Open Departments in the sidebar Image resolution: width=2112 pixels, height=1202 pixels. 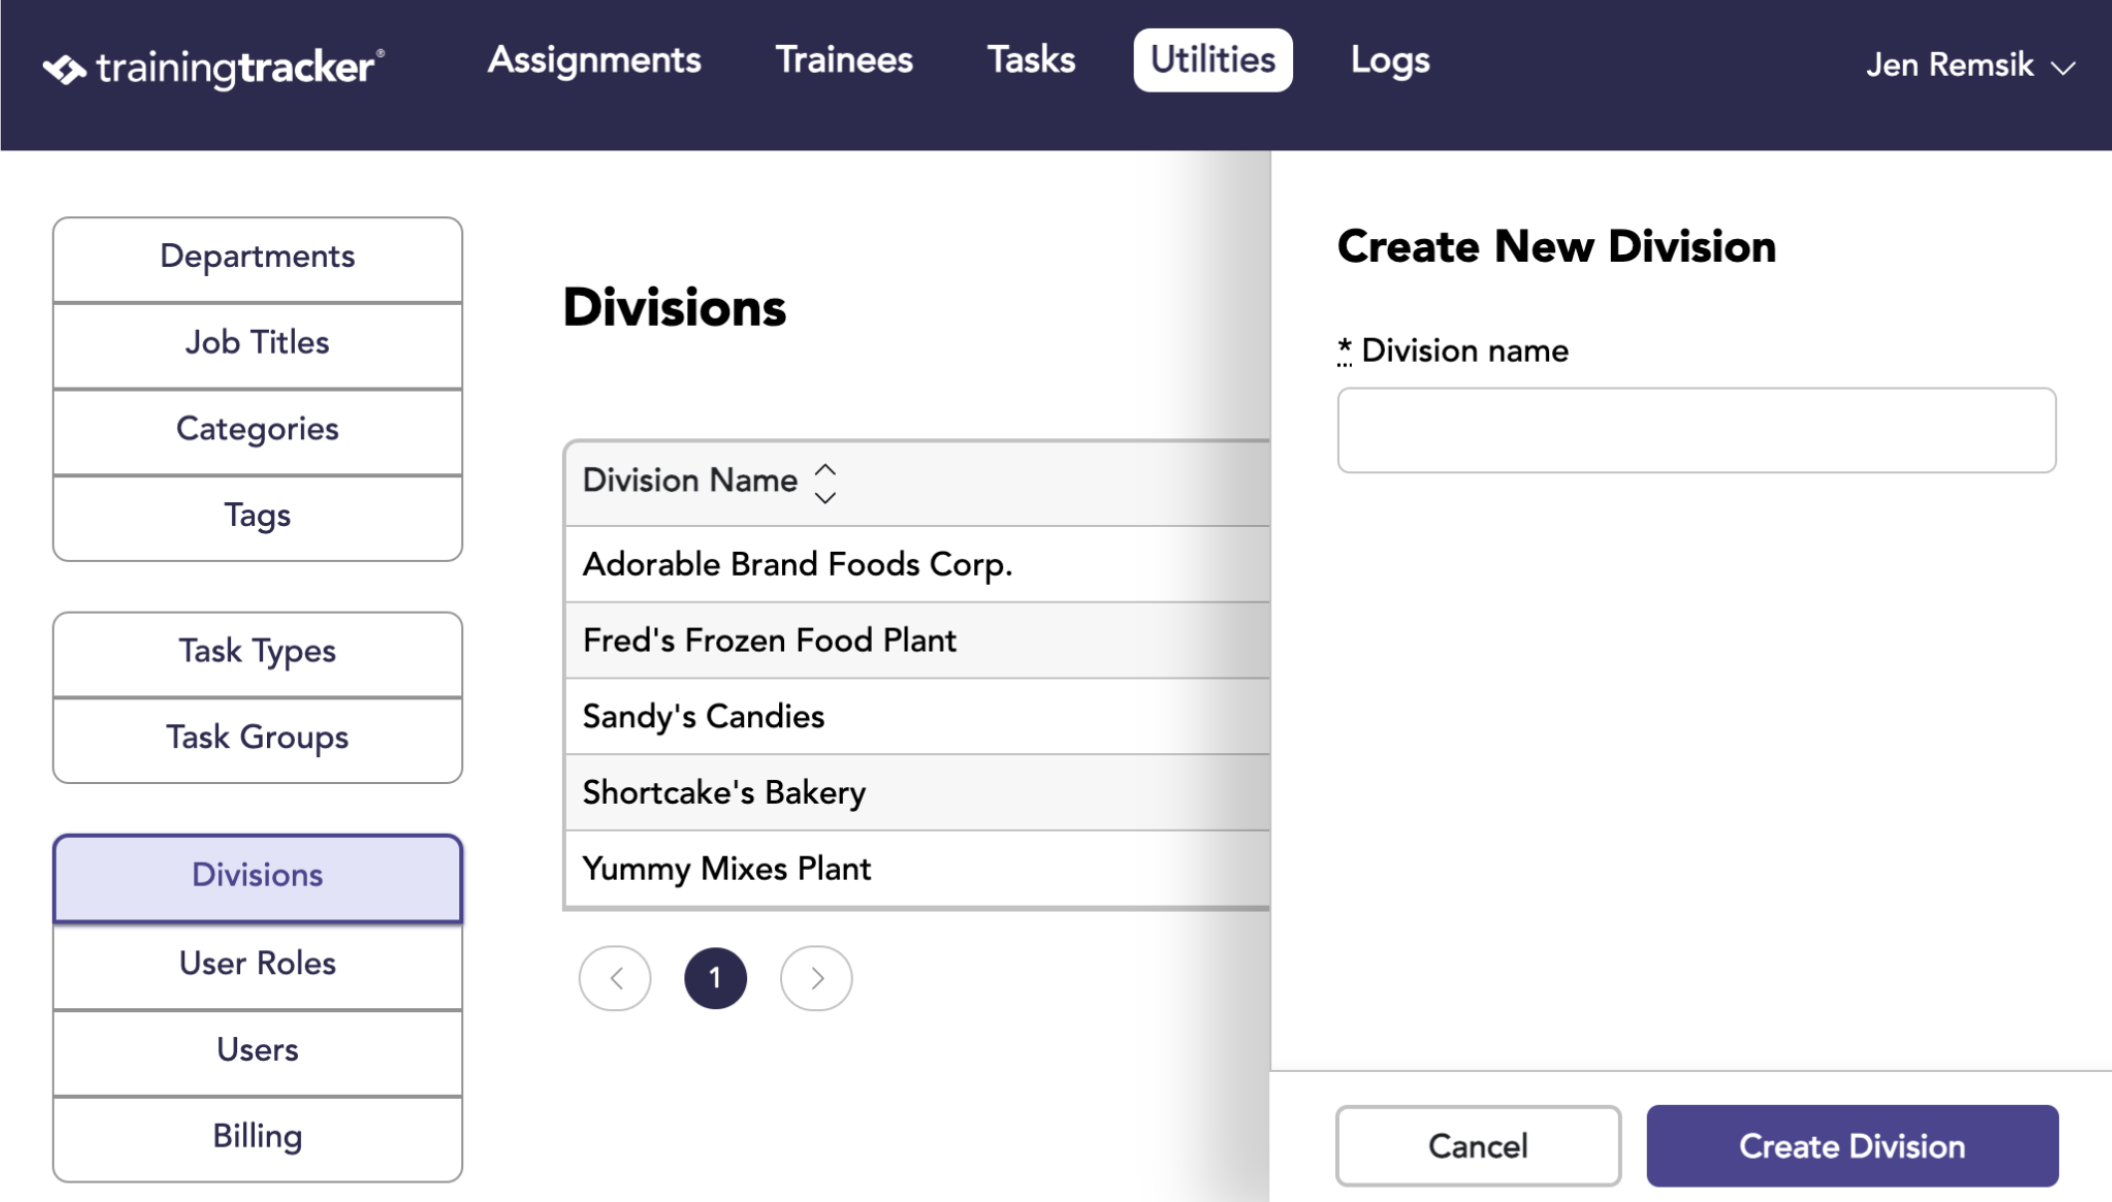click(257, 258)
